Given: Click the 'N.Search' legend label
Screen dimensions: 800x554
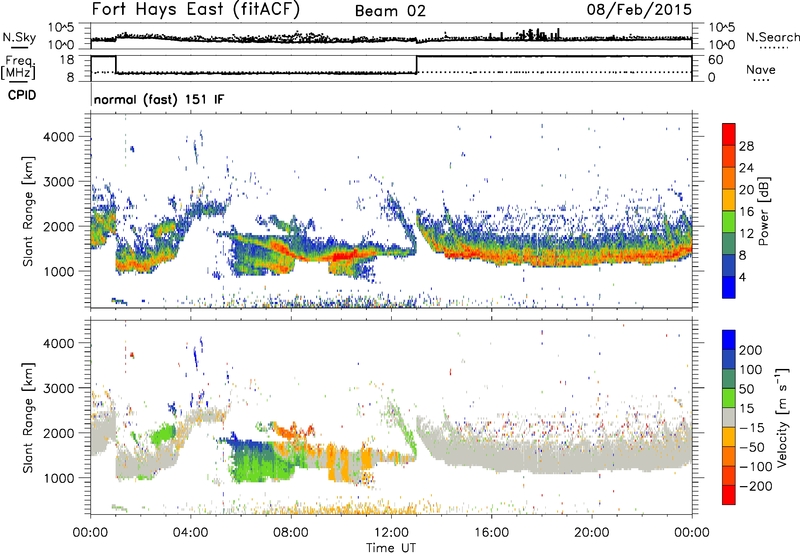Looking at the screenshot, I should click(x=772, y=37).
